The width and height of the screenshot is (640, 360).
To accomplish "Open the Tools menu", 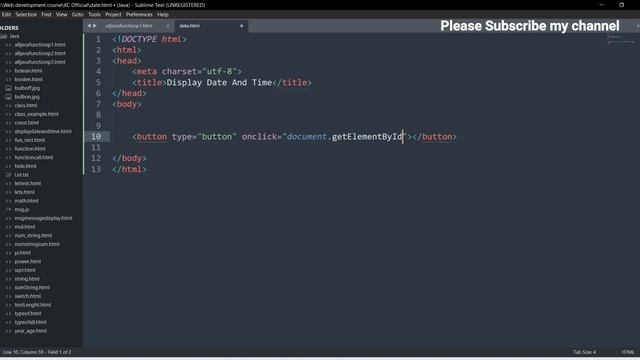I will tap(94, 14).
